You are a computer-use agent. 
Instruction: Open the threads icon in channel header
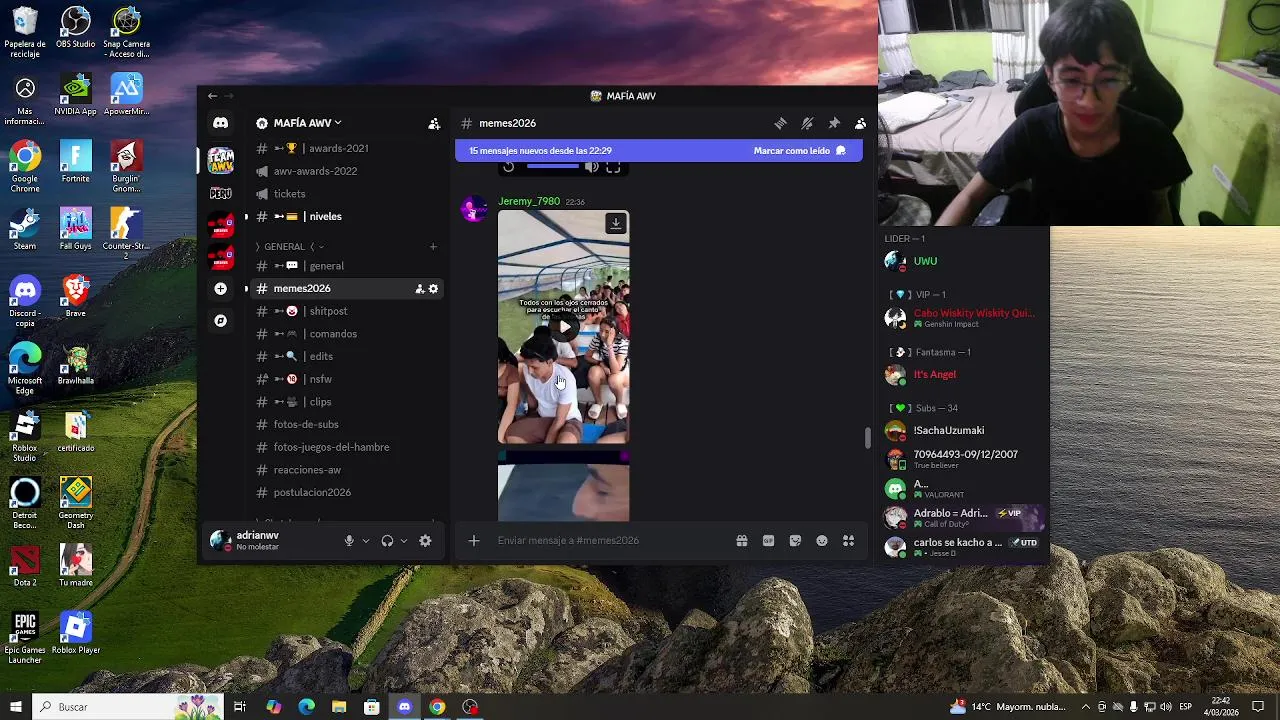click(x=780, y=123)
